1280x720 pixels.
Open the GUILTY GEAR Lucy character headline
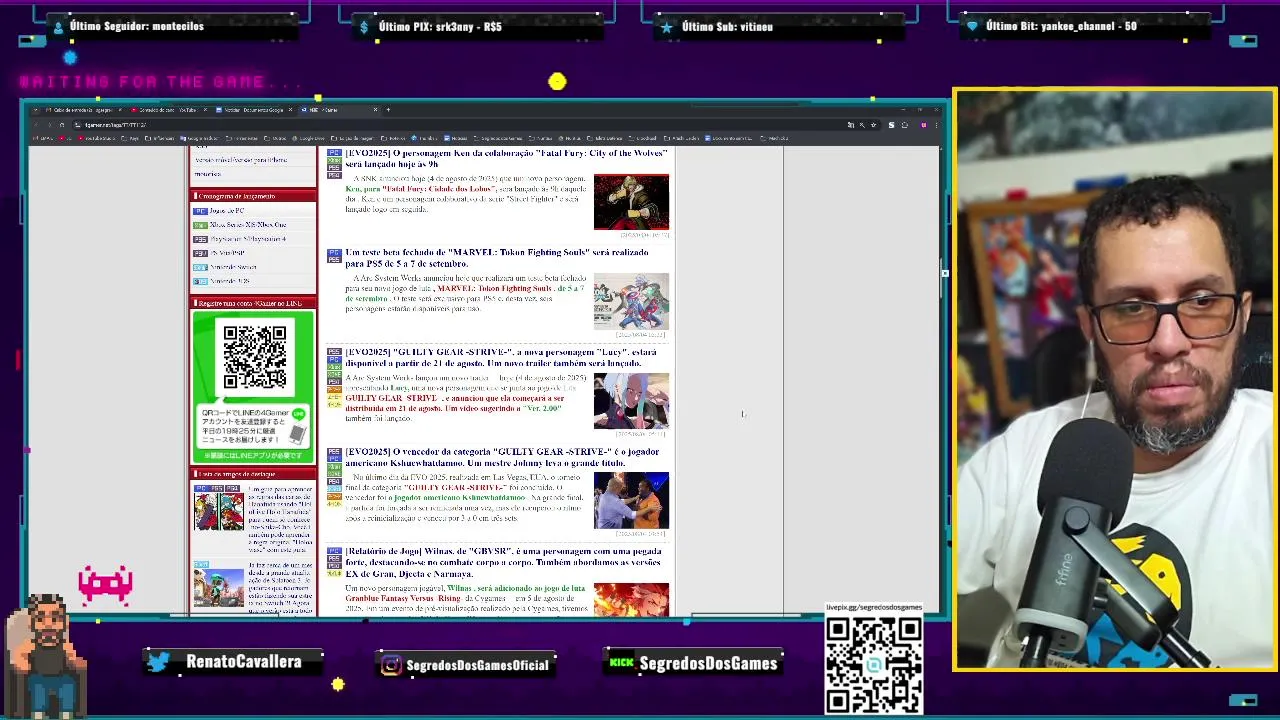pyautogui.click(x=500, y=357)
